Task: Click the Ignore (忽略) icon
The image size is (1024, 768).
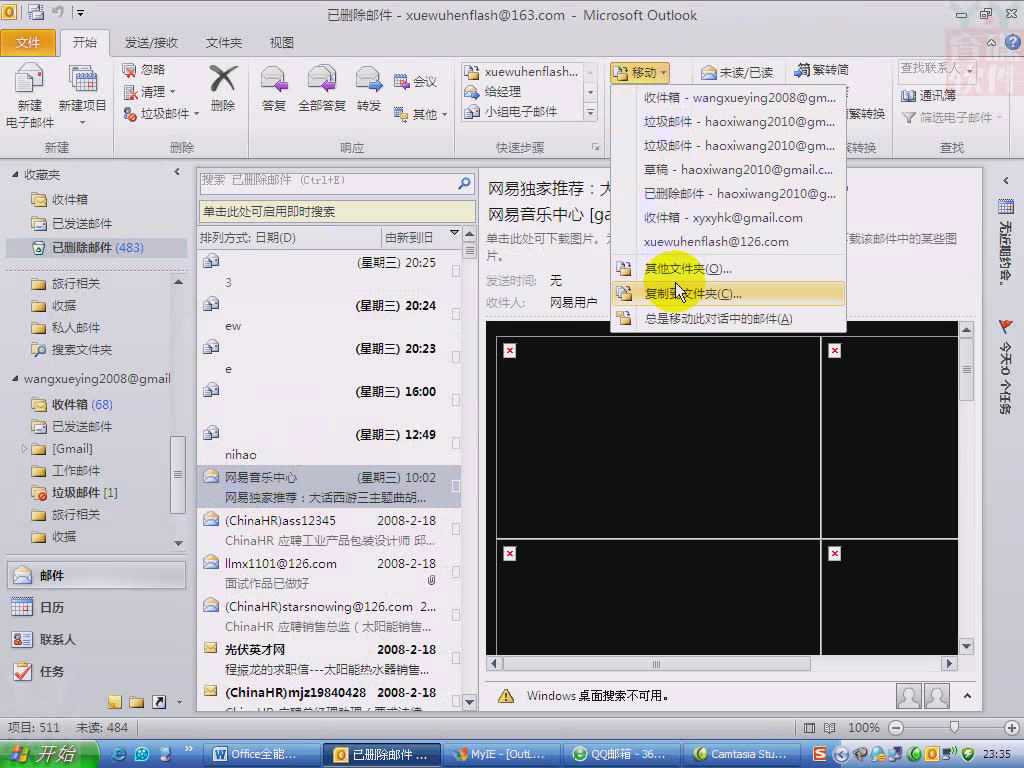Action: [129, 70]
